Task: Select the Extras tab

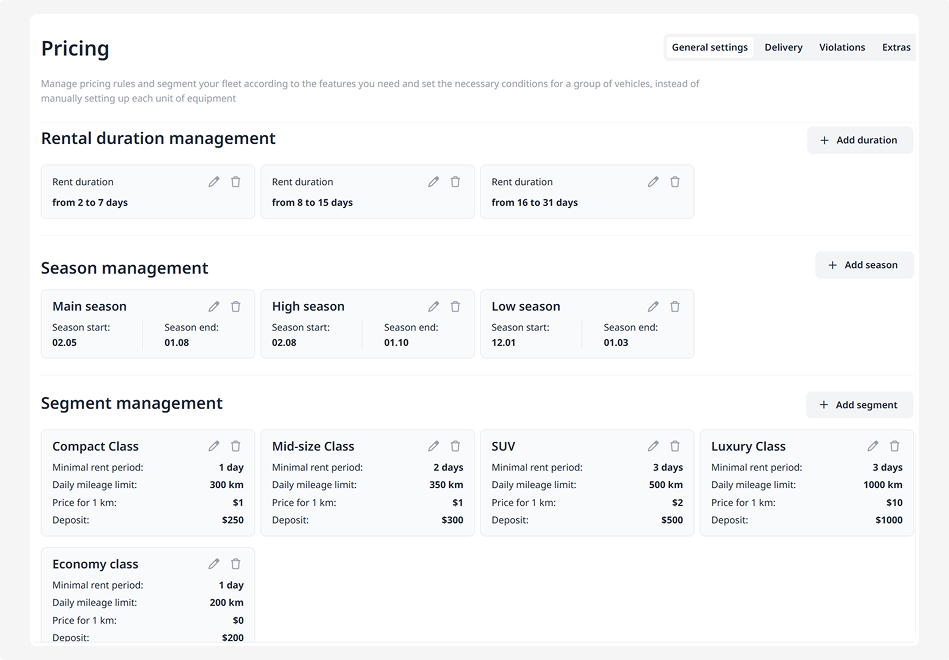Action: pyautogui.click(x=896, y=48)
